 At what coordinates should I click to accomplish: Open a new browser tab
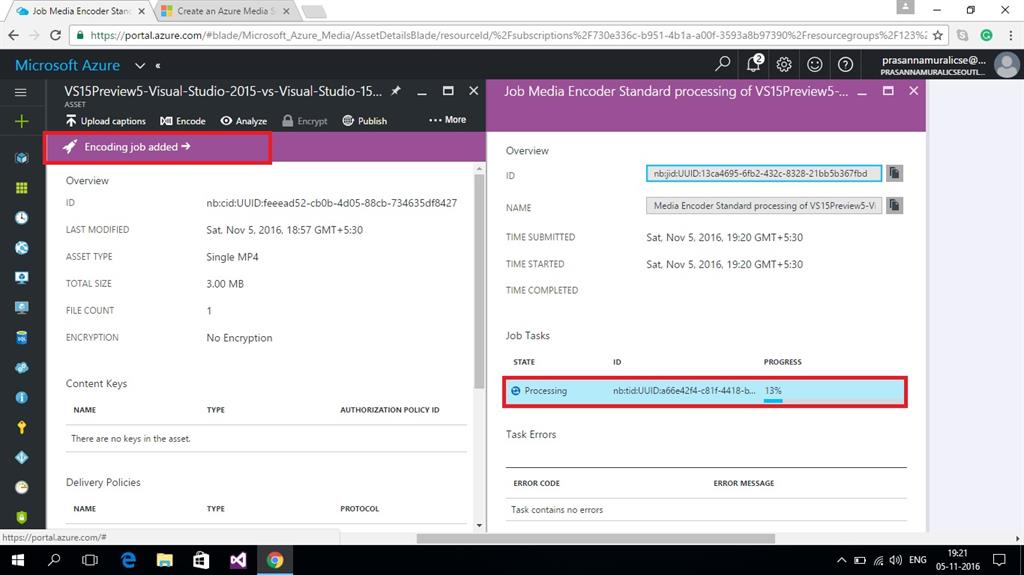click(x=314, y=11)
